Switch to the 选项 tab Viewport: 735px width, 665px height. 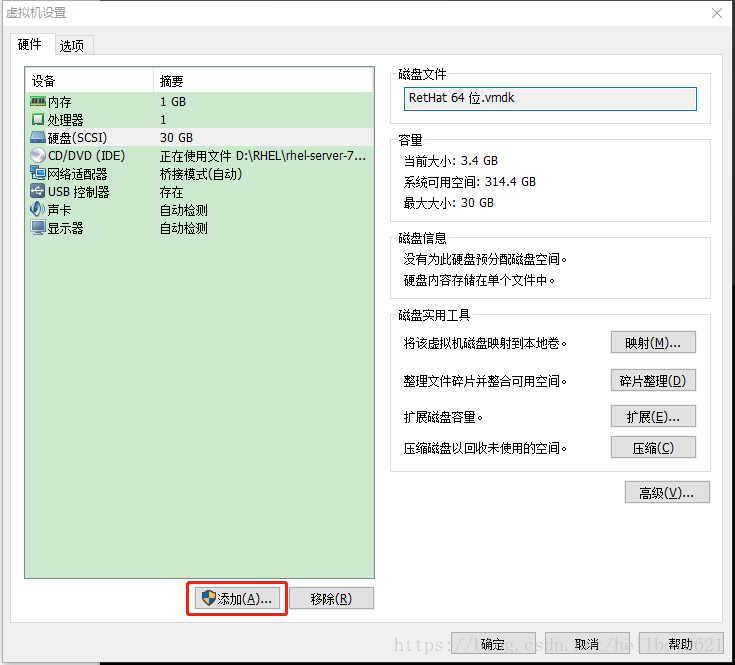tap(72, 46)
